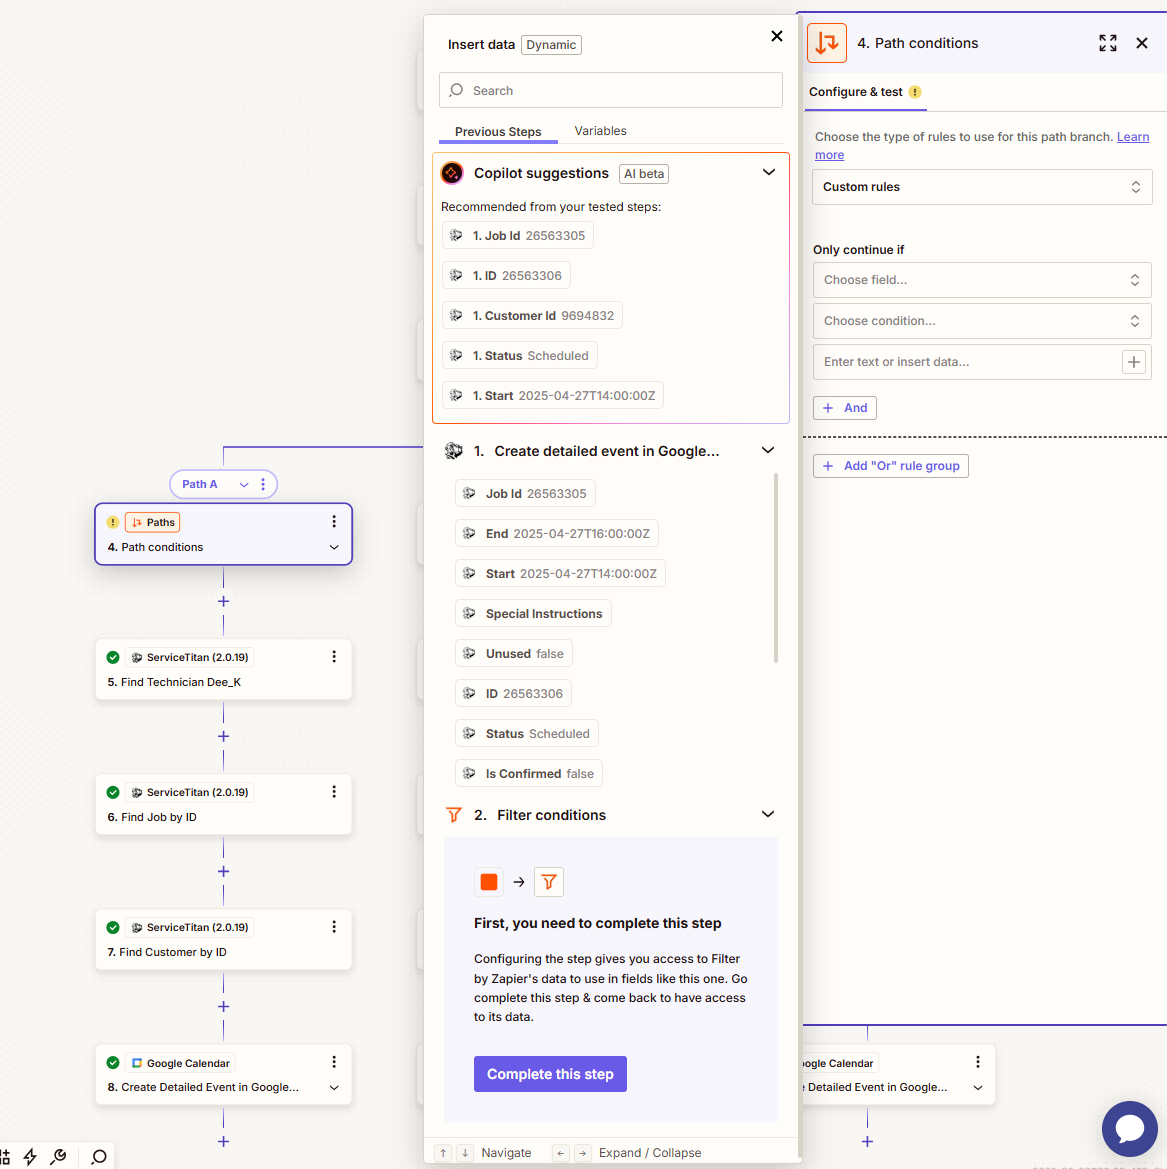The width and height of the screenshot is (1167, 1169).
Task: Click the Paths badge on step 4
Action: click(153, 523)
